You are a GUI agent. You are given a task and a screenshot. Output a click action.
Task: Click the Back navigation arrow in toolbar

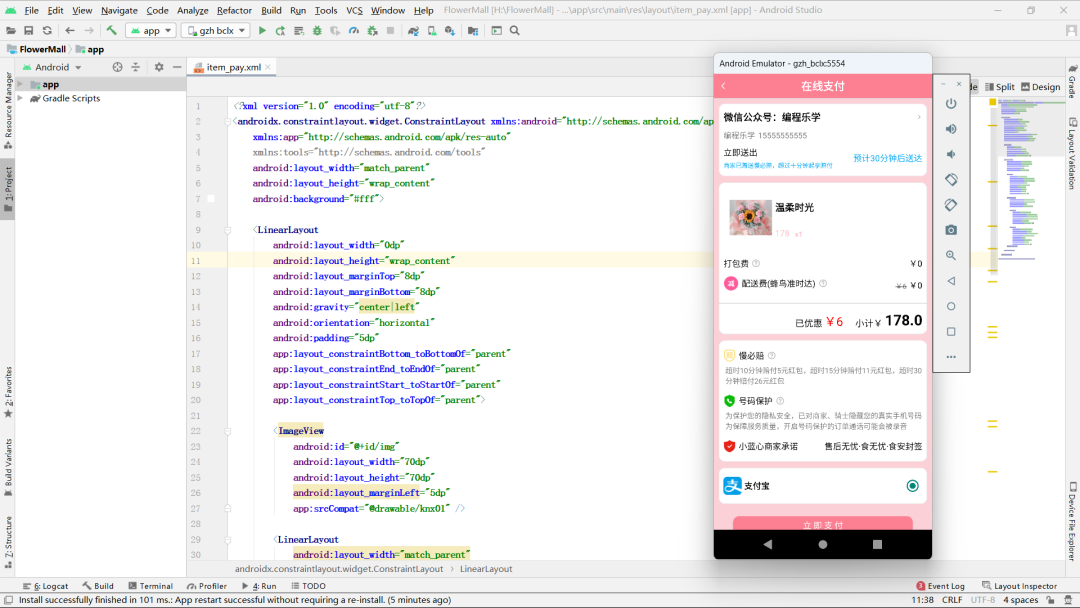70,30
